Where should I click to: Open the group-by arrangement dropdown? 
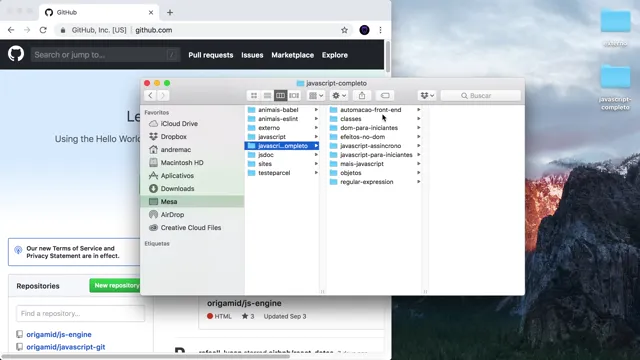pyautogui.click(x=316, y=96)
